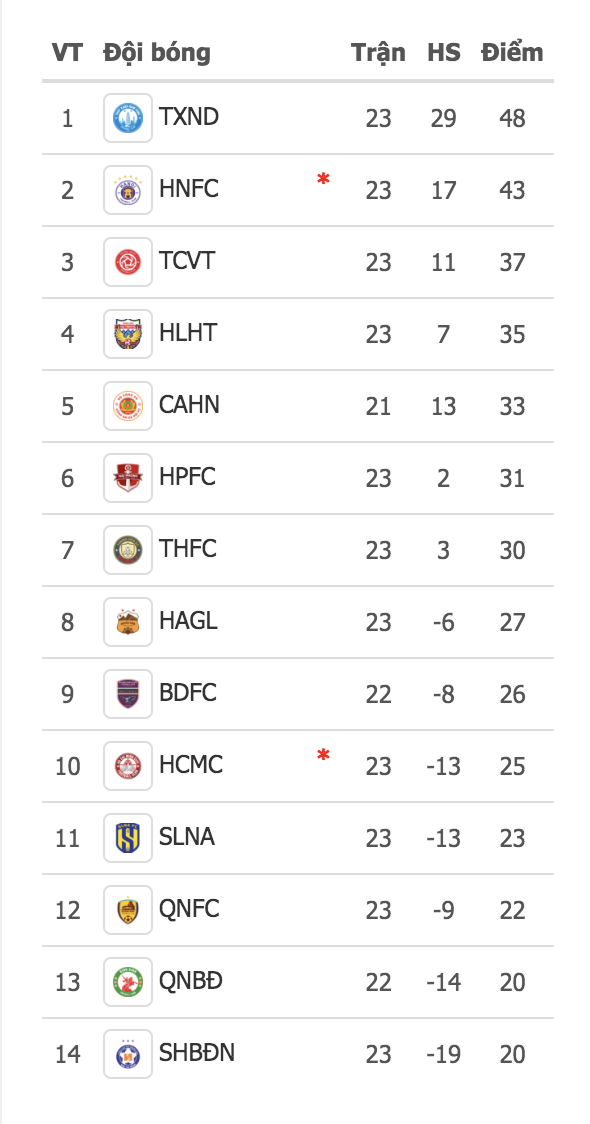The width and height of the screenshot is (590, 1124).
Task: Click the SLNA yellow-blue logo
Action: (128, 838)
